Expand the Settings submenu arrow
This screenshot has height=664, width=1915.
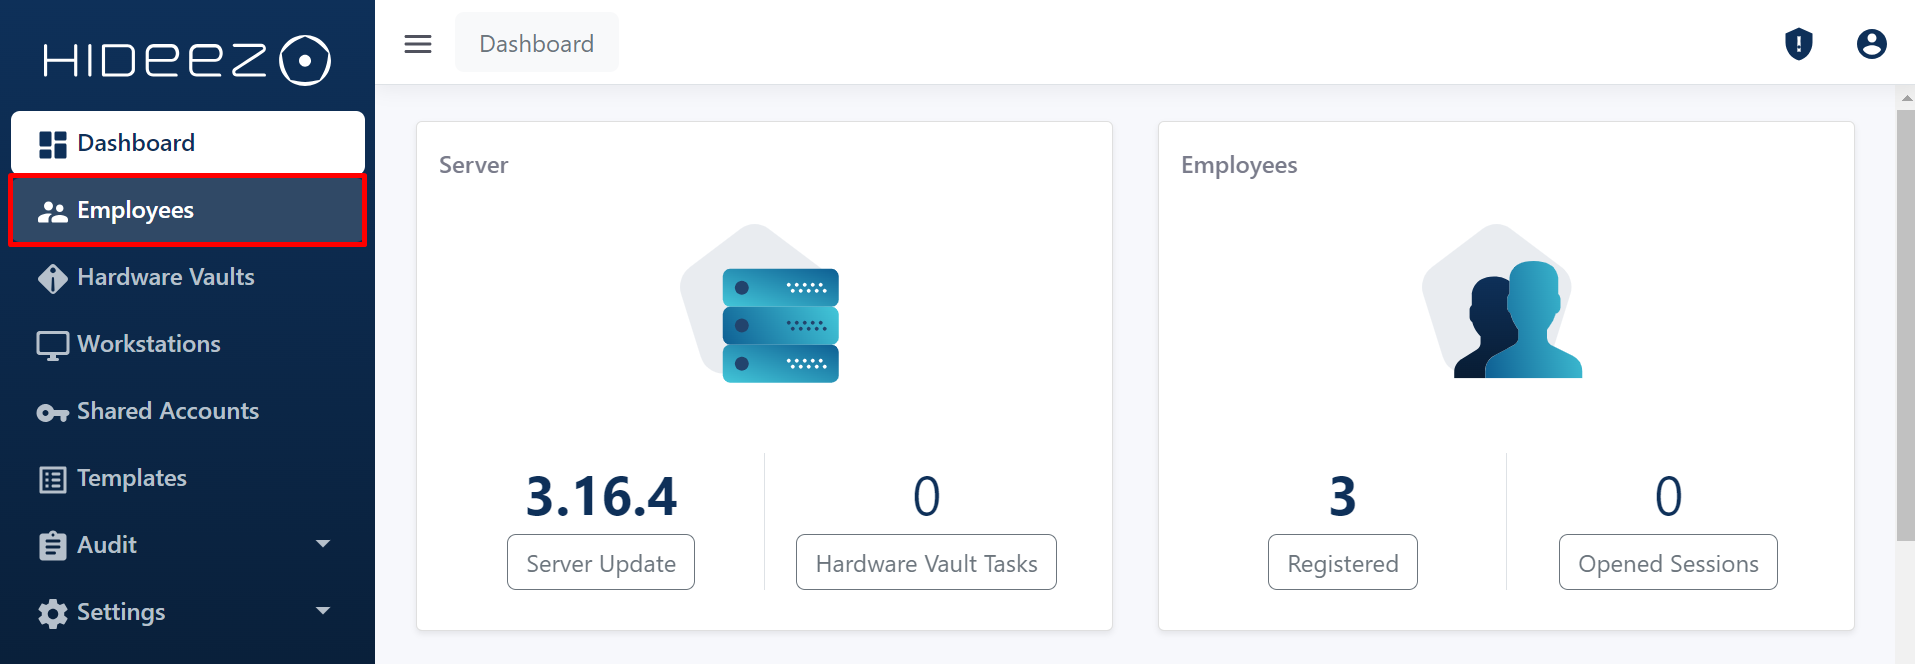click(323, 611)
